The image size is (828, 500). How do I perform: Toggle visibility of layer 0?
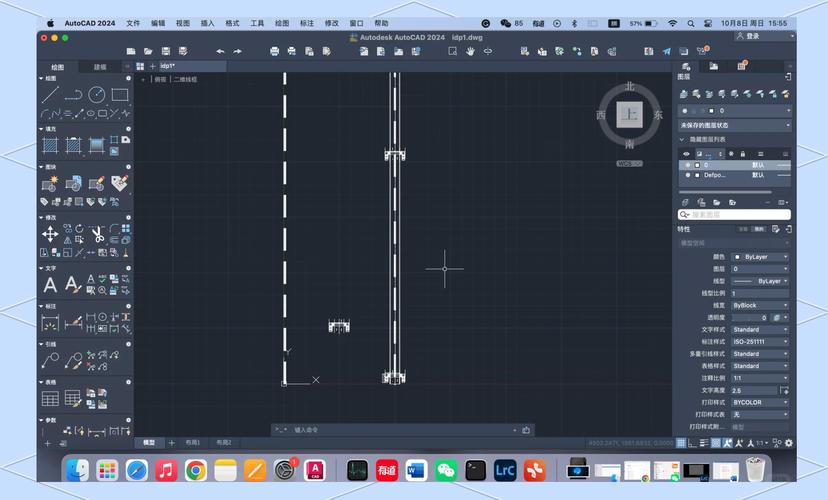[687, 164]
